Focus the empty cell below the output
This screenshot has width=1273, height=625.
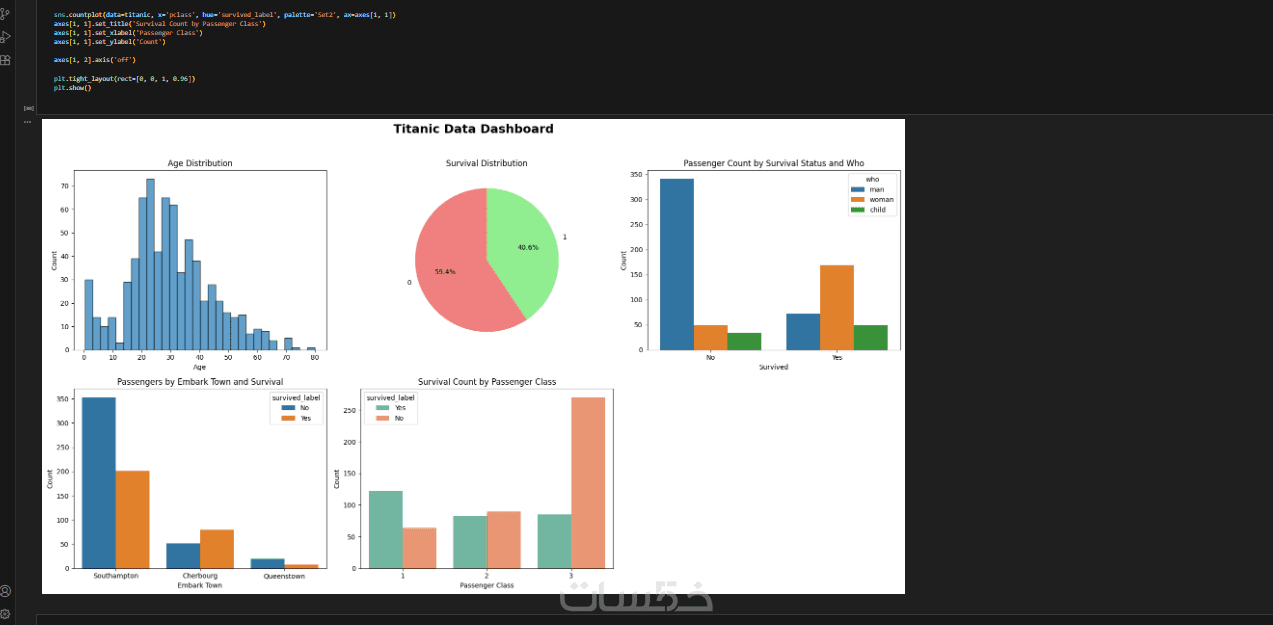coord(654,620)
